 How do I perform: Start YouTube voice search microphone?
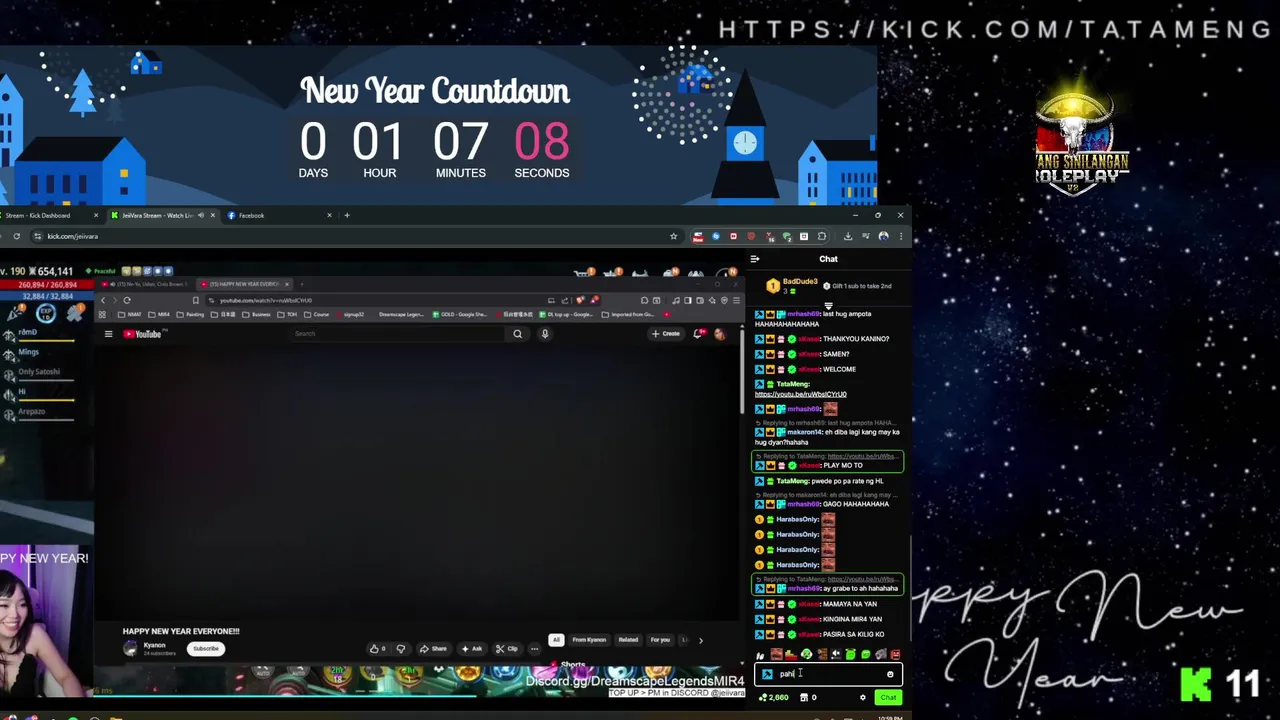pyautogui.click(x=544, y=334)
